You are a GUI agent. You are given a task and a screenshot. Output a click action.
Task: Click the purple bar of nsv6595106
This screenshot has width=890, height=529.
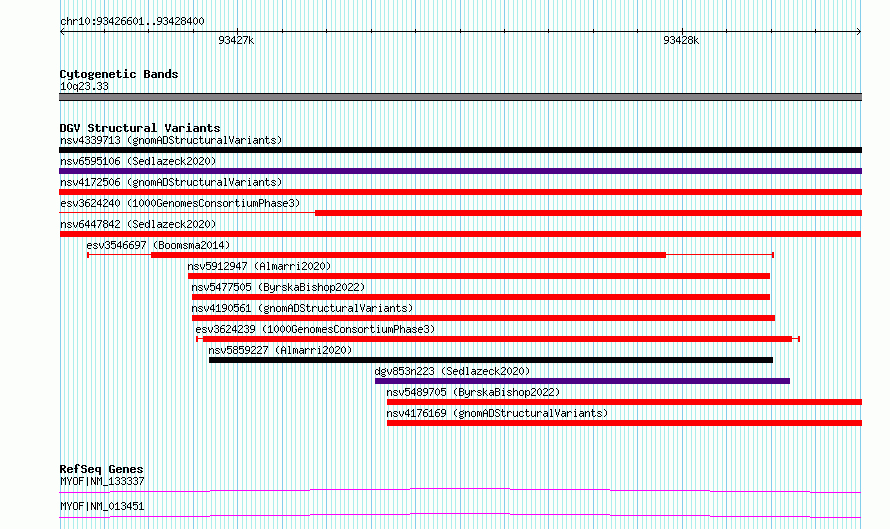tap(460, 171)
